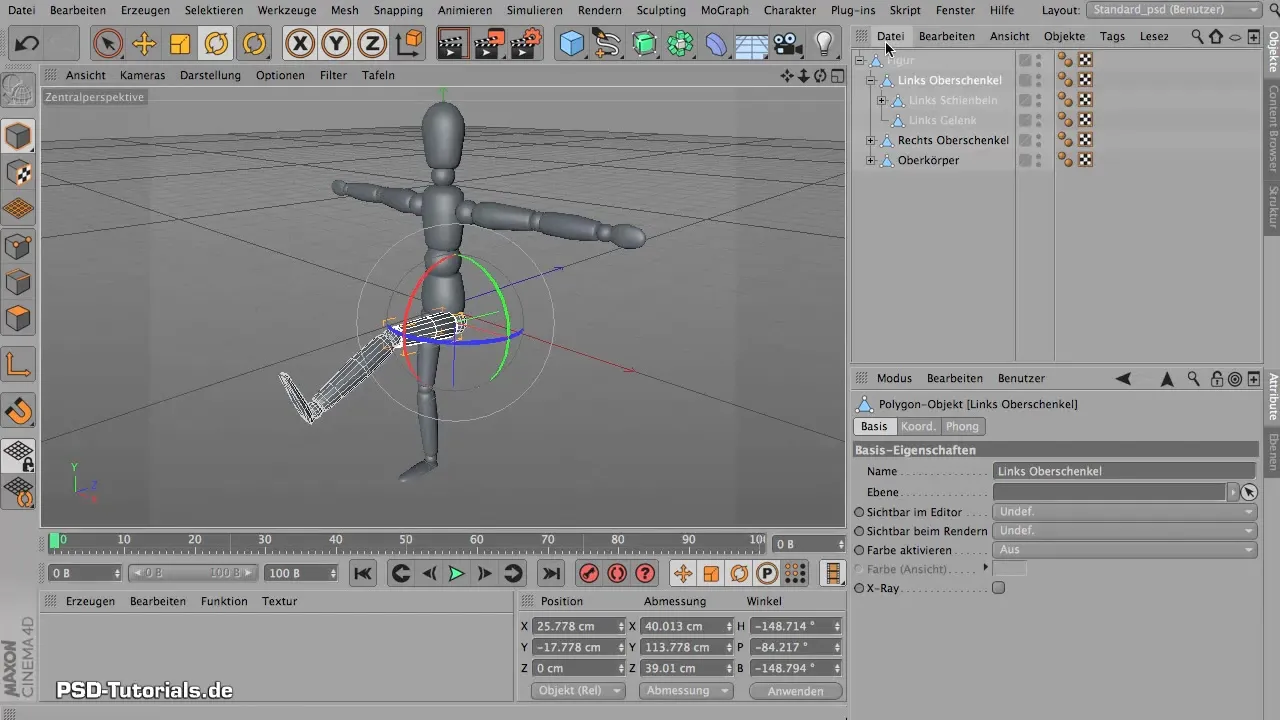1280x720 pixels.
Task: Click the floor environment icon
Action: click(x=751, y=44)
